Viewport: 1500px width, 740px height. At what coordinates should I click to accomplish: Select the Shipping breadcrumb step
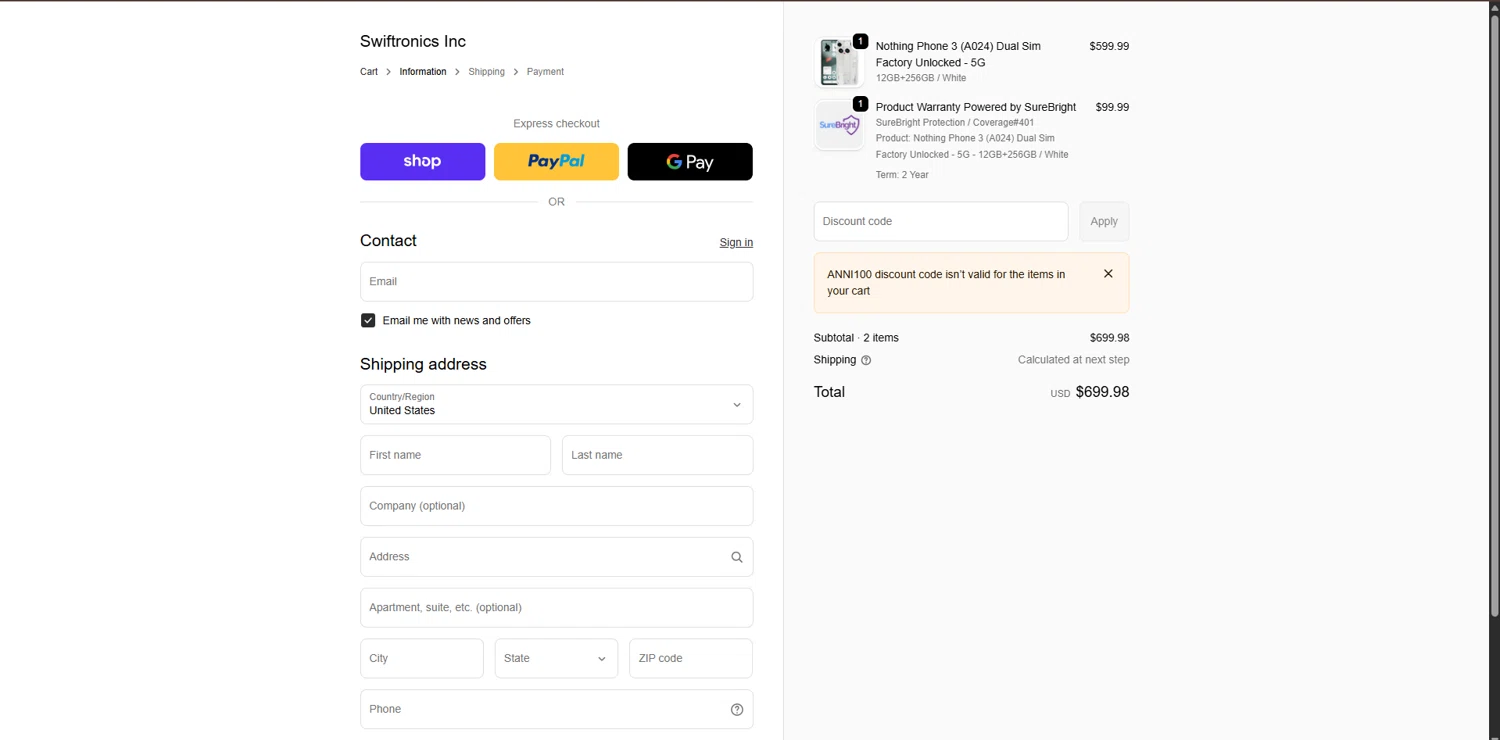click(486, 72)
